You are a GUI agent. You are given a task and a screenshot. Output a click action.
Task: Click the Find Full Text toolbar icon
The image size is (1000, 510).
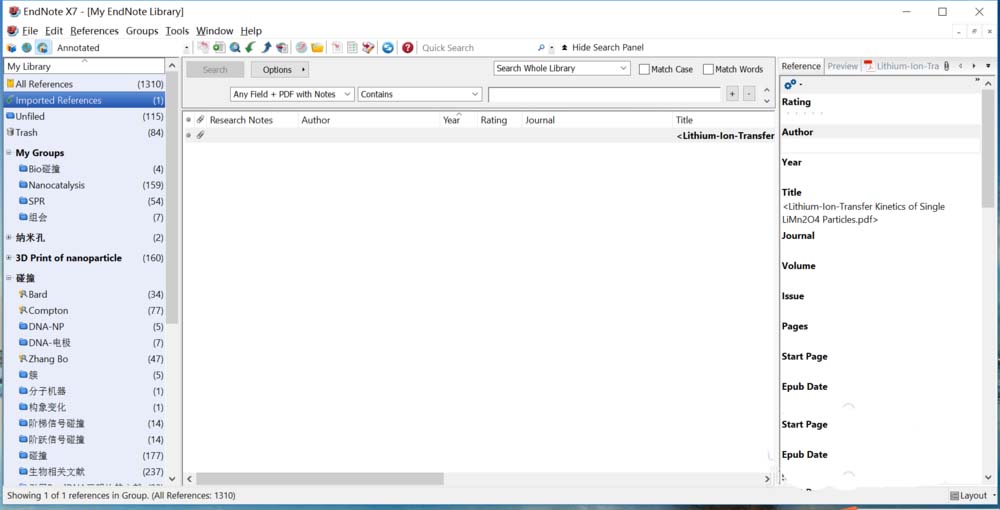click(x=282, y=48)
